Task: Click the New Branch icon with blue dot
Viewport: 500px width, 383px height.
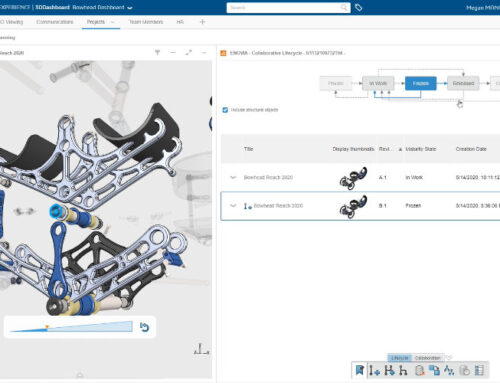Action: click(389, 370)
